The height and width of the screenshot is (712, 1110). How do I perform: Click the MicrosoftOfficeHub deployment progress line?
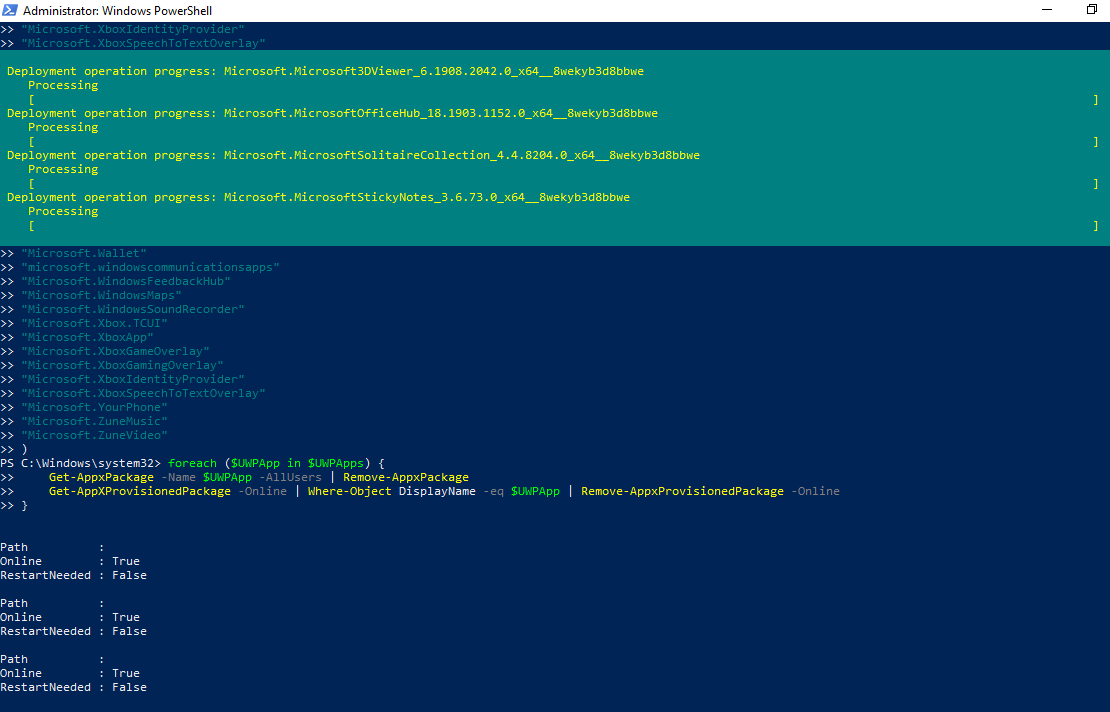point(332,114)
